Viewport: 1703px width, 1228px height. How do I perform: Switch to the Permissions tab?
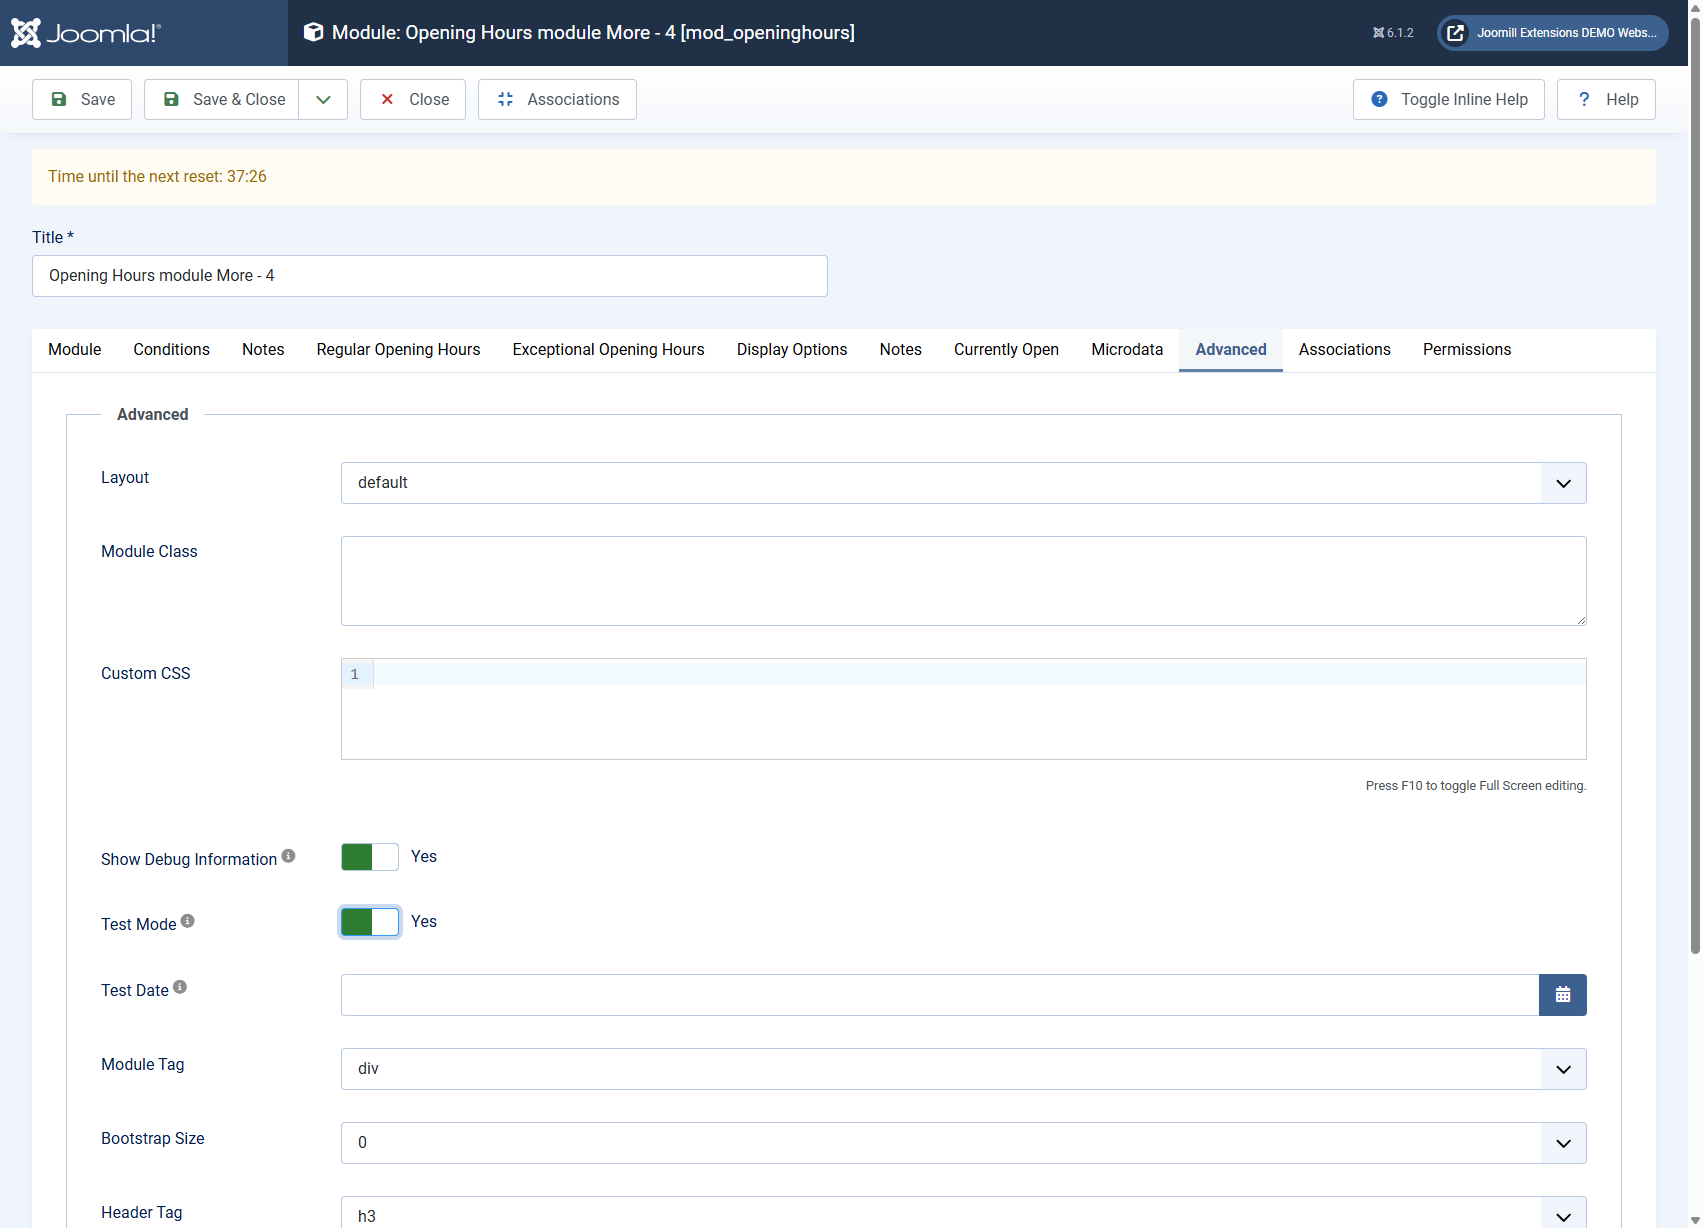click(1467, 350)
